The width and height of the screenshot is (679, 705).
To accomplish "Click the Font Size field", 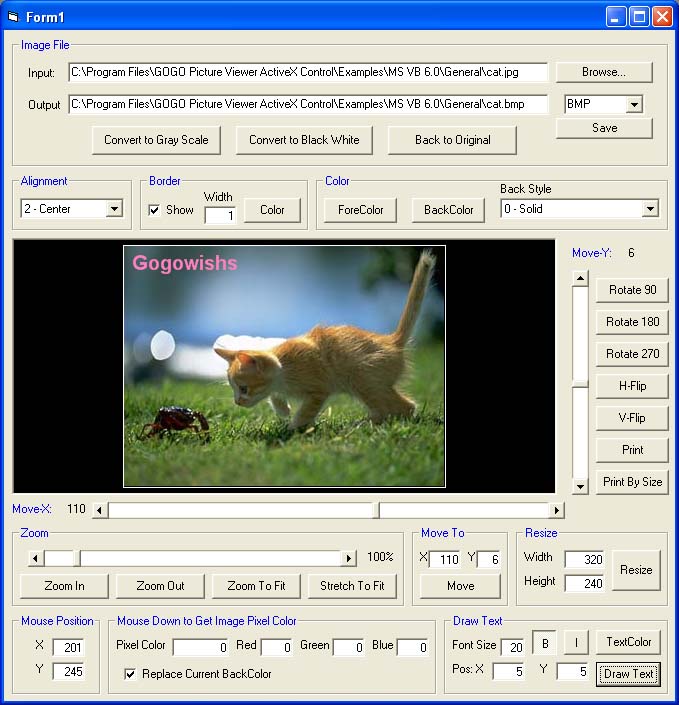I will point(512,647).
